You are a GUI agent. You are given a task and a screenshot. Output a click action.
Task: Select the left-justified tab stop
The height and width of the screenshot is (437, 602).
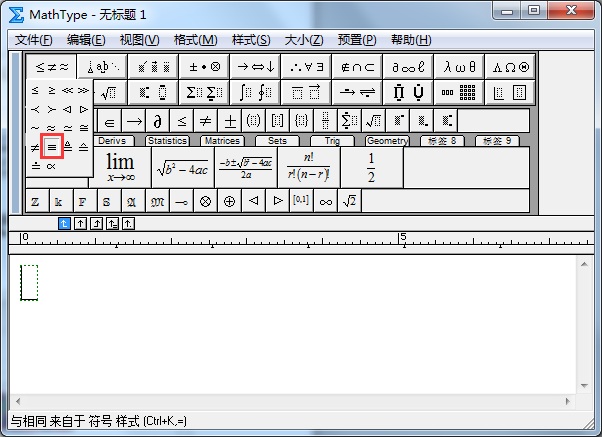[x=65, y=223]
